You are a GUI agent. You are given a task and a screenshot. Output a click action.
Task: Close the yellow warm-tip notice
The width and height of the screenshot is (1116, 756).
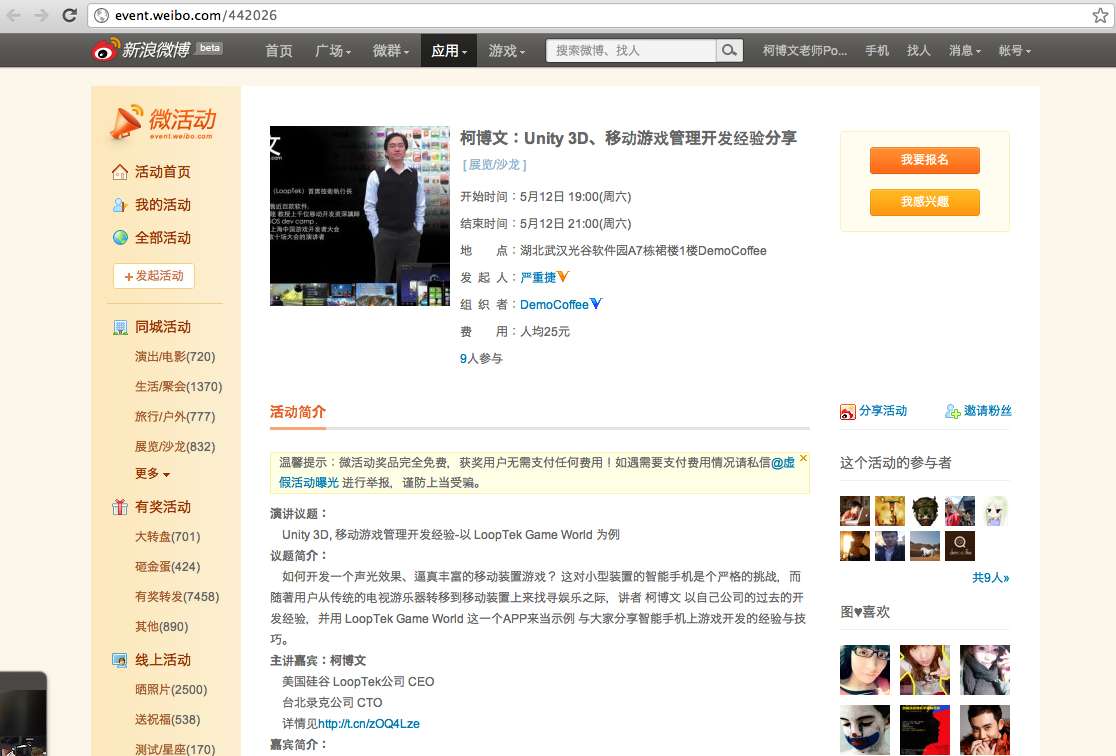804,458
